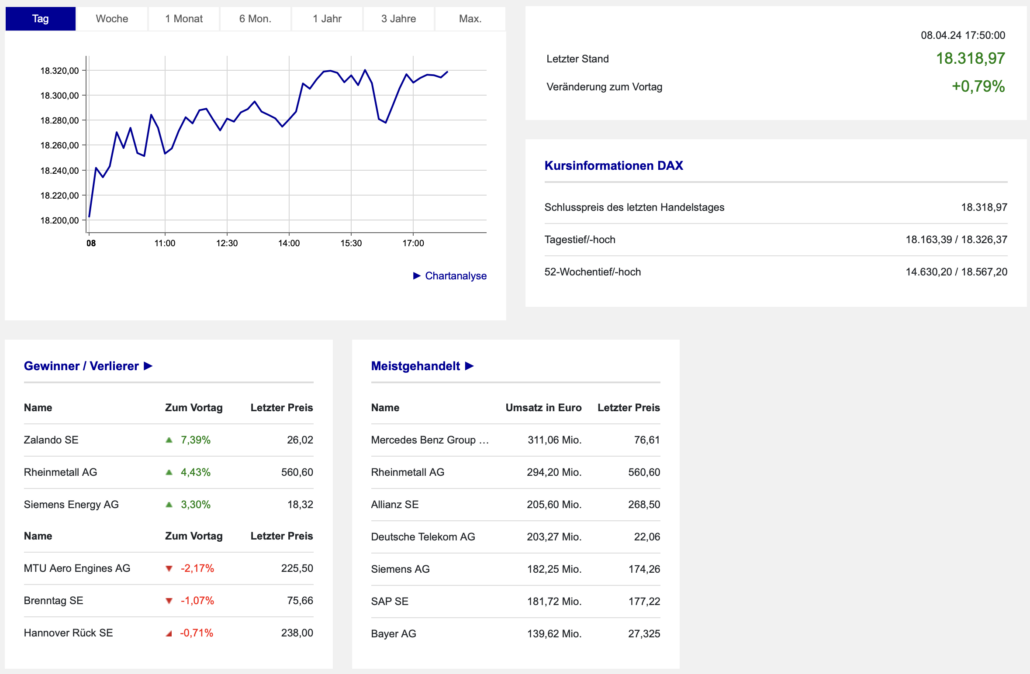The image size is (1030, 674).
Task: Open the Chartanalyse link text
Action: click(456, 276)
